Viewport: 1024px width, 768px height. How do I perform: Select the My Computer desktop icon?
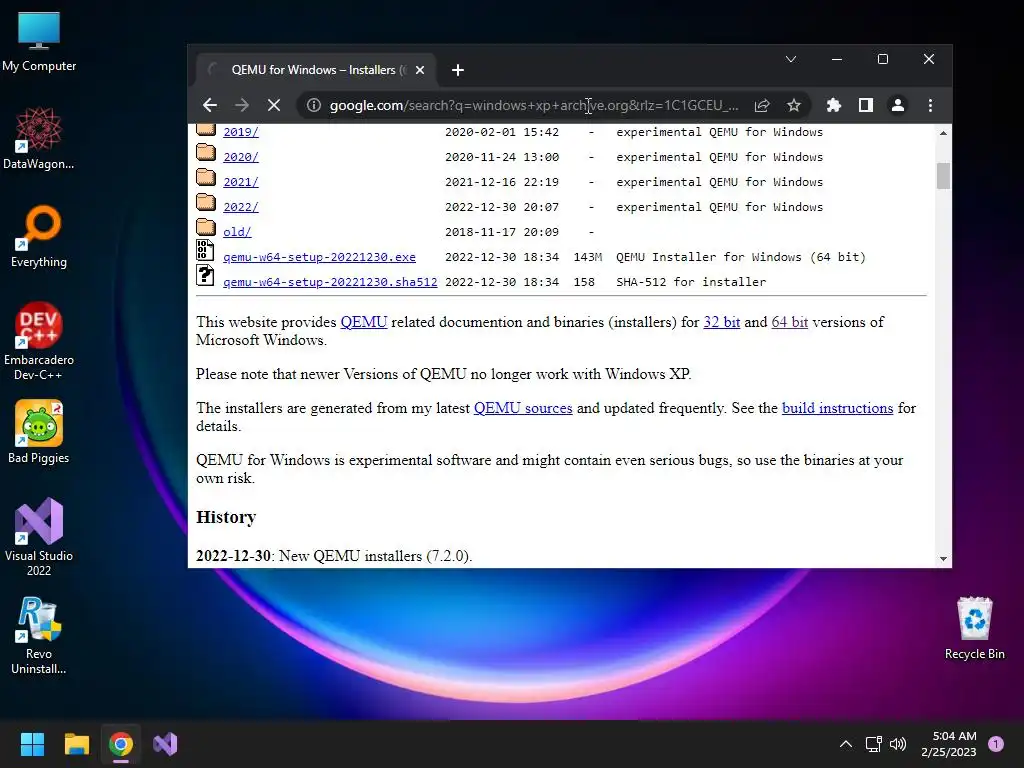tap(39, 42)
